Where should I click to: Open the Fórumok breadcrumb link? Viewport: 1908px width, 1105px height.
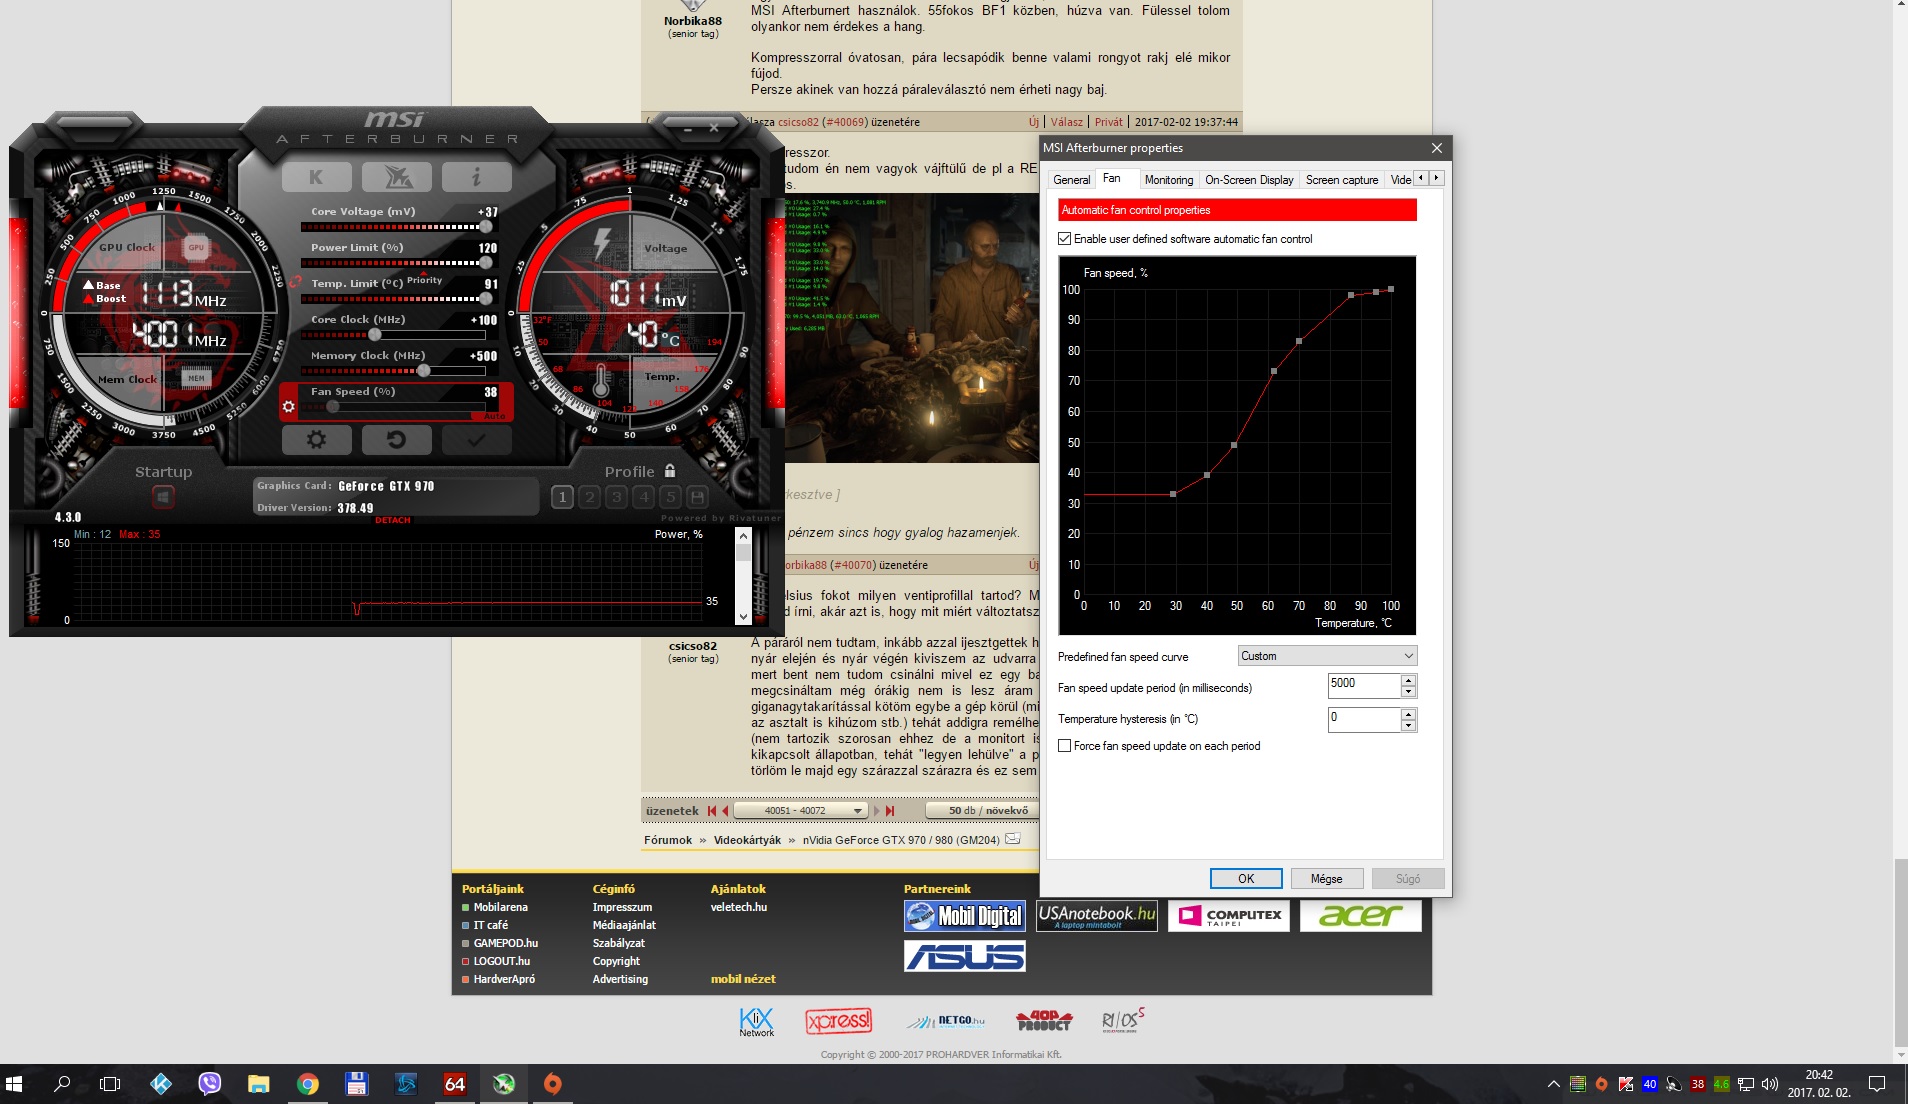[668, 840]
